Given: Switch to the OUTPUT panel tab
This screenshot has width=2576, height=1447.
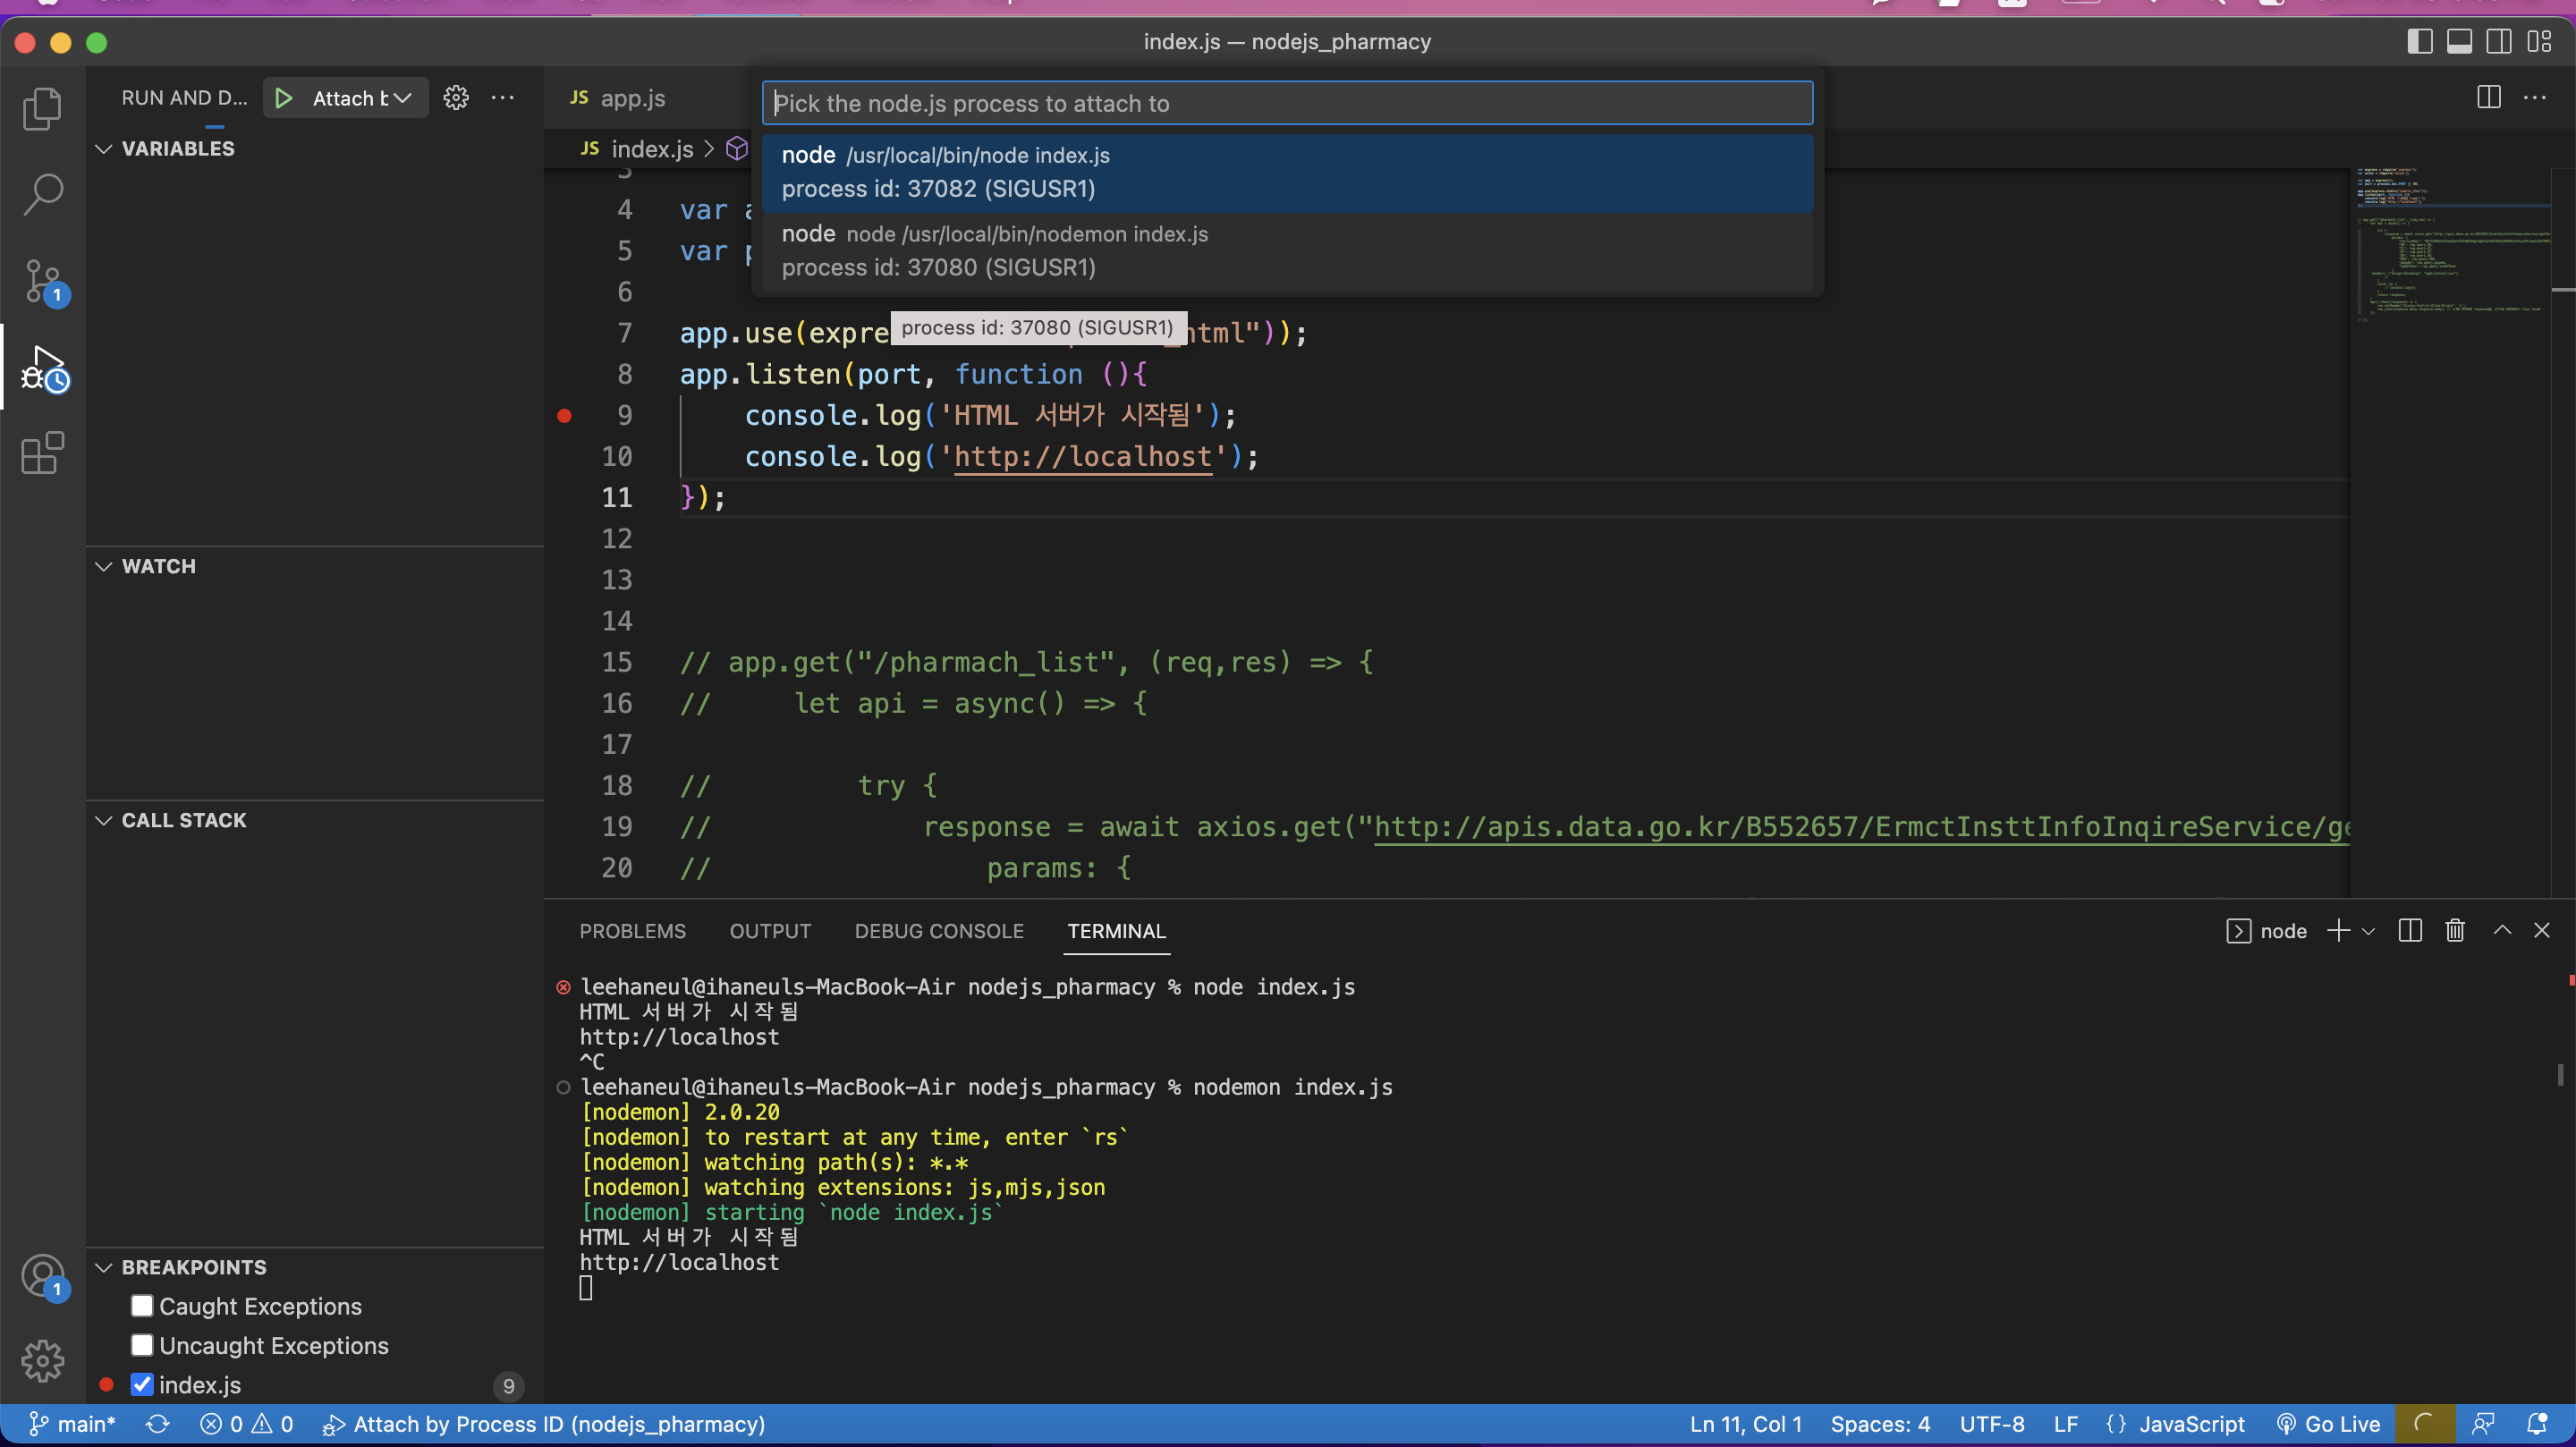Looking at the screenshot, I should [770, 931].
